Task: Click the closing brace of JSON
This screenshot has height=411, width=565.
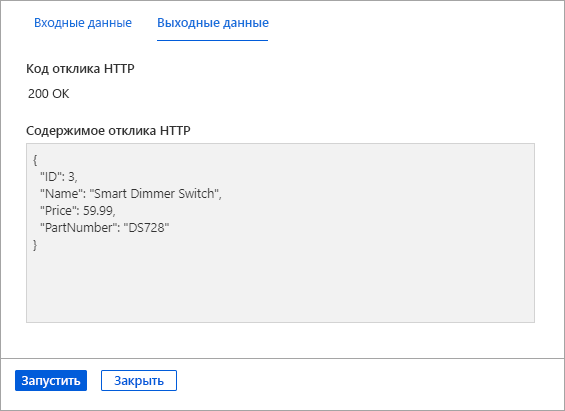Action: [35, 245]
